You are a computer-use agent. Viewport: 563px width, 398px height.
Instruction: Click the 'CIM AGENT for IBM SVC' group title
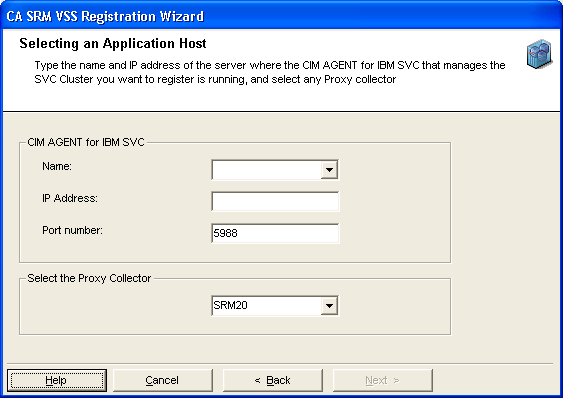pyautogui.click(x=86, y=142)
